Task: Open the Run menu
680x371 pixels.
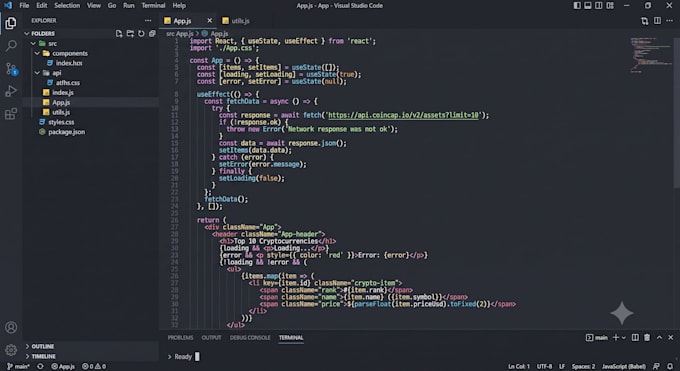Action: [129, 6]
